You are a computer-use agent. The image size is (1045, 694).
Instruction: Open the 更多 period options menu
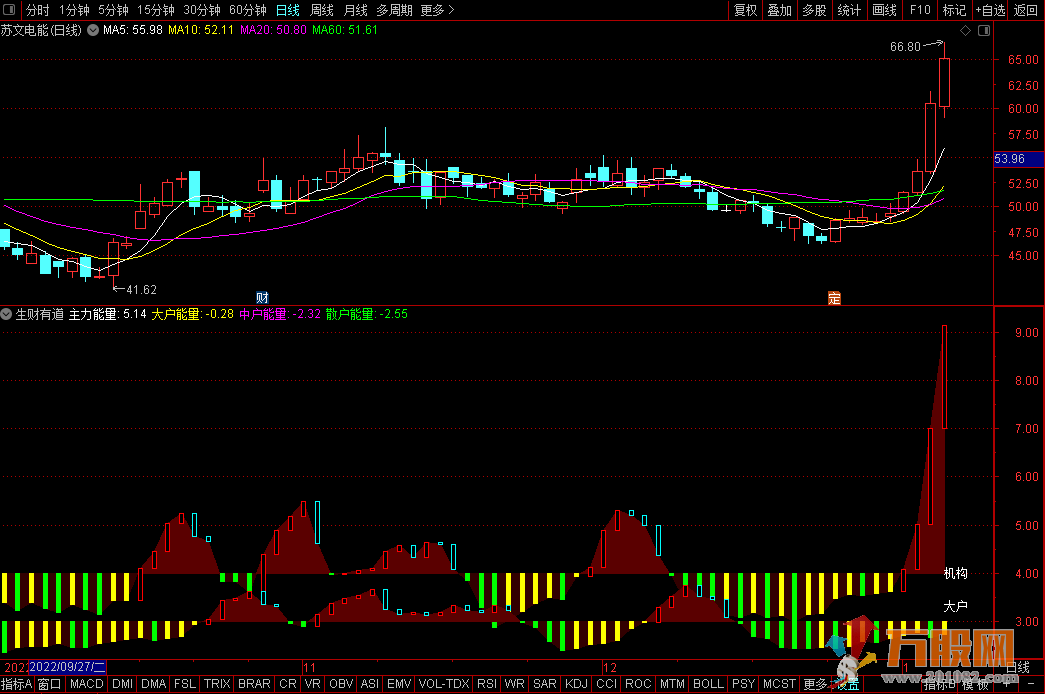pos(437,10)
